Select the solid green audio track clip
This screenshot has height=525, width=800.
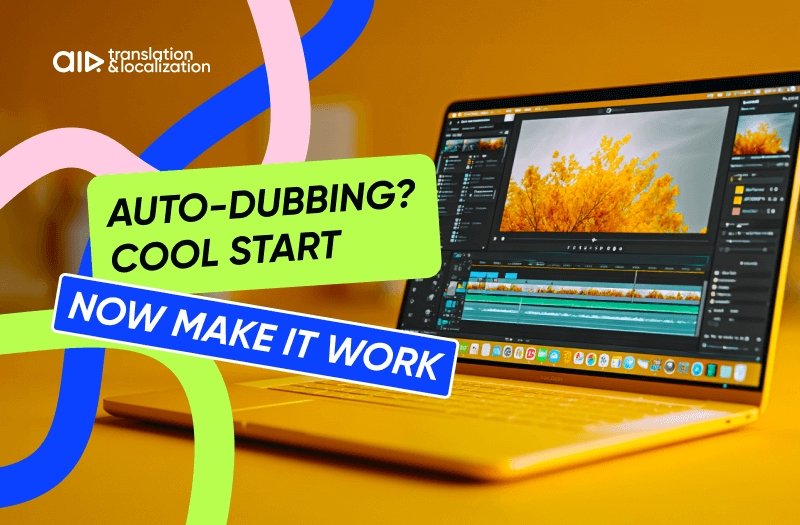582,304
